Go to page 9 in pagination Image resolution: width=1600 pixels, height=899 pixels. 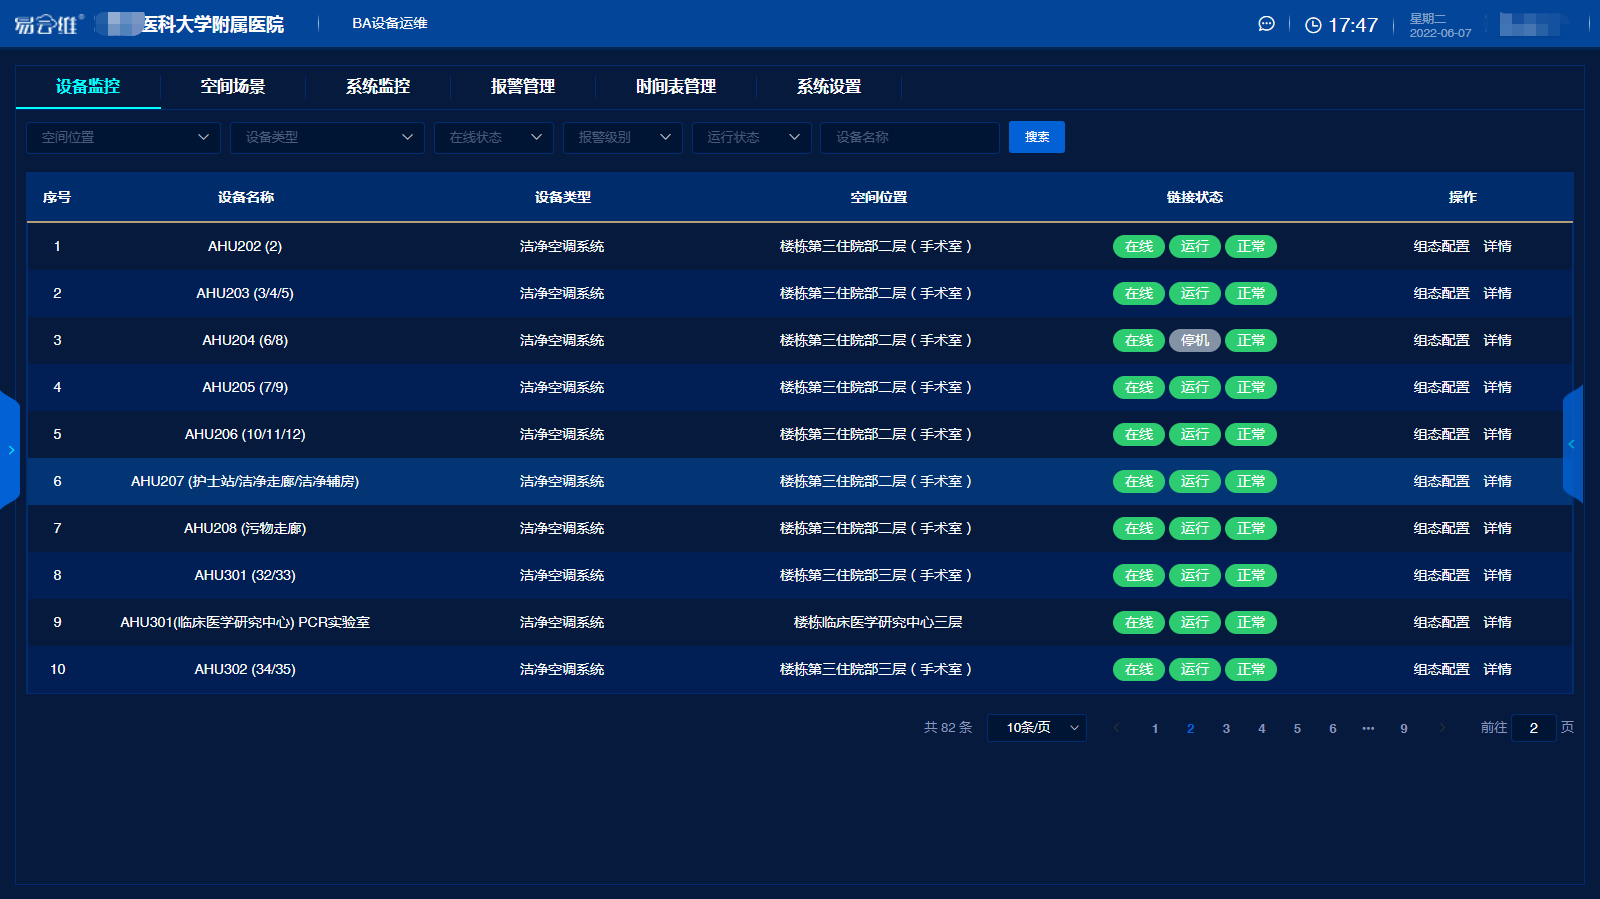point(1403,728)
